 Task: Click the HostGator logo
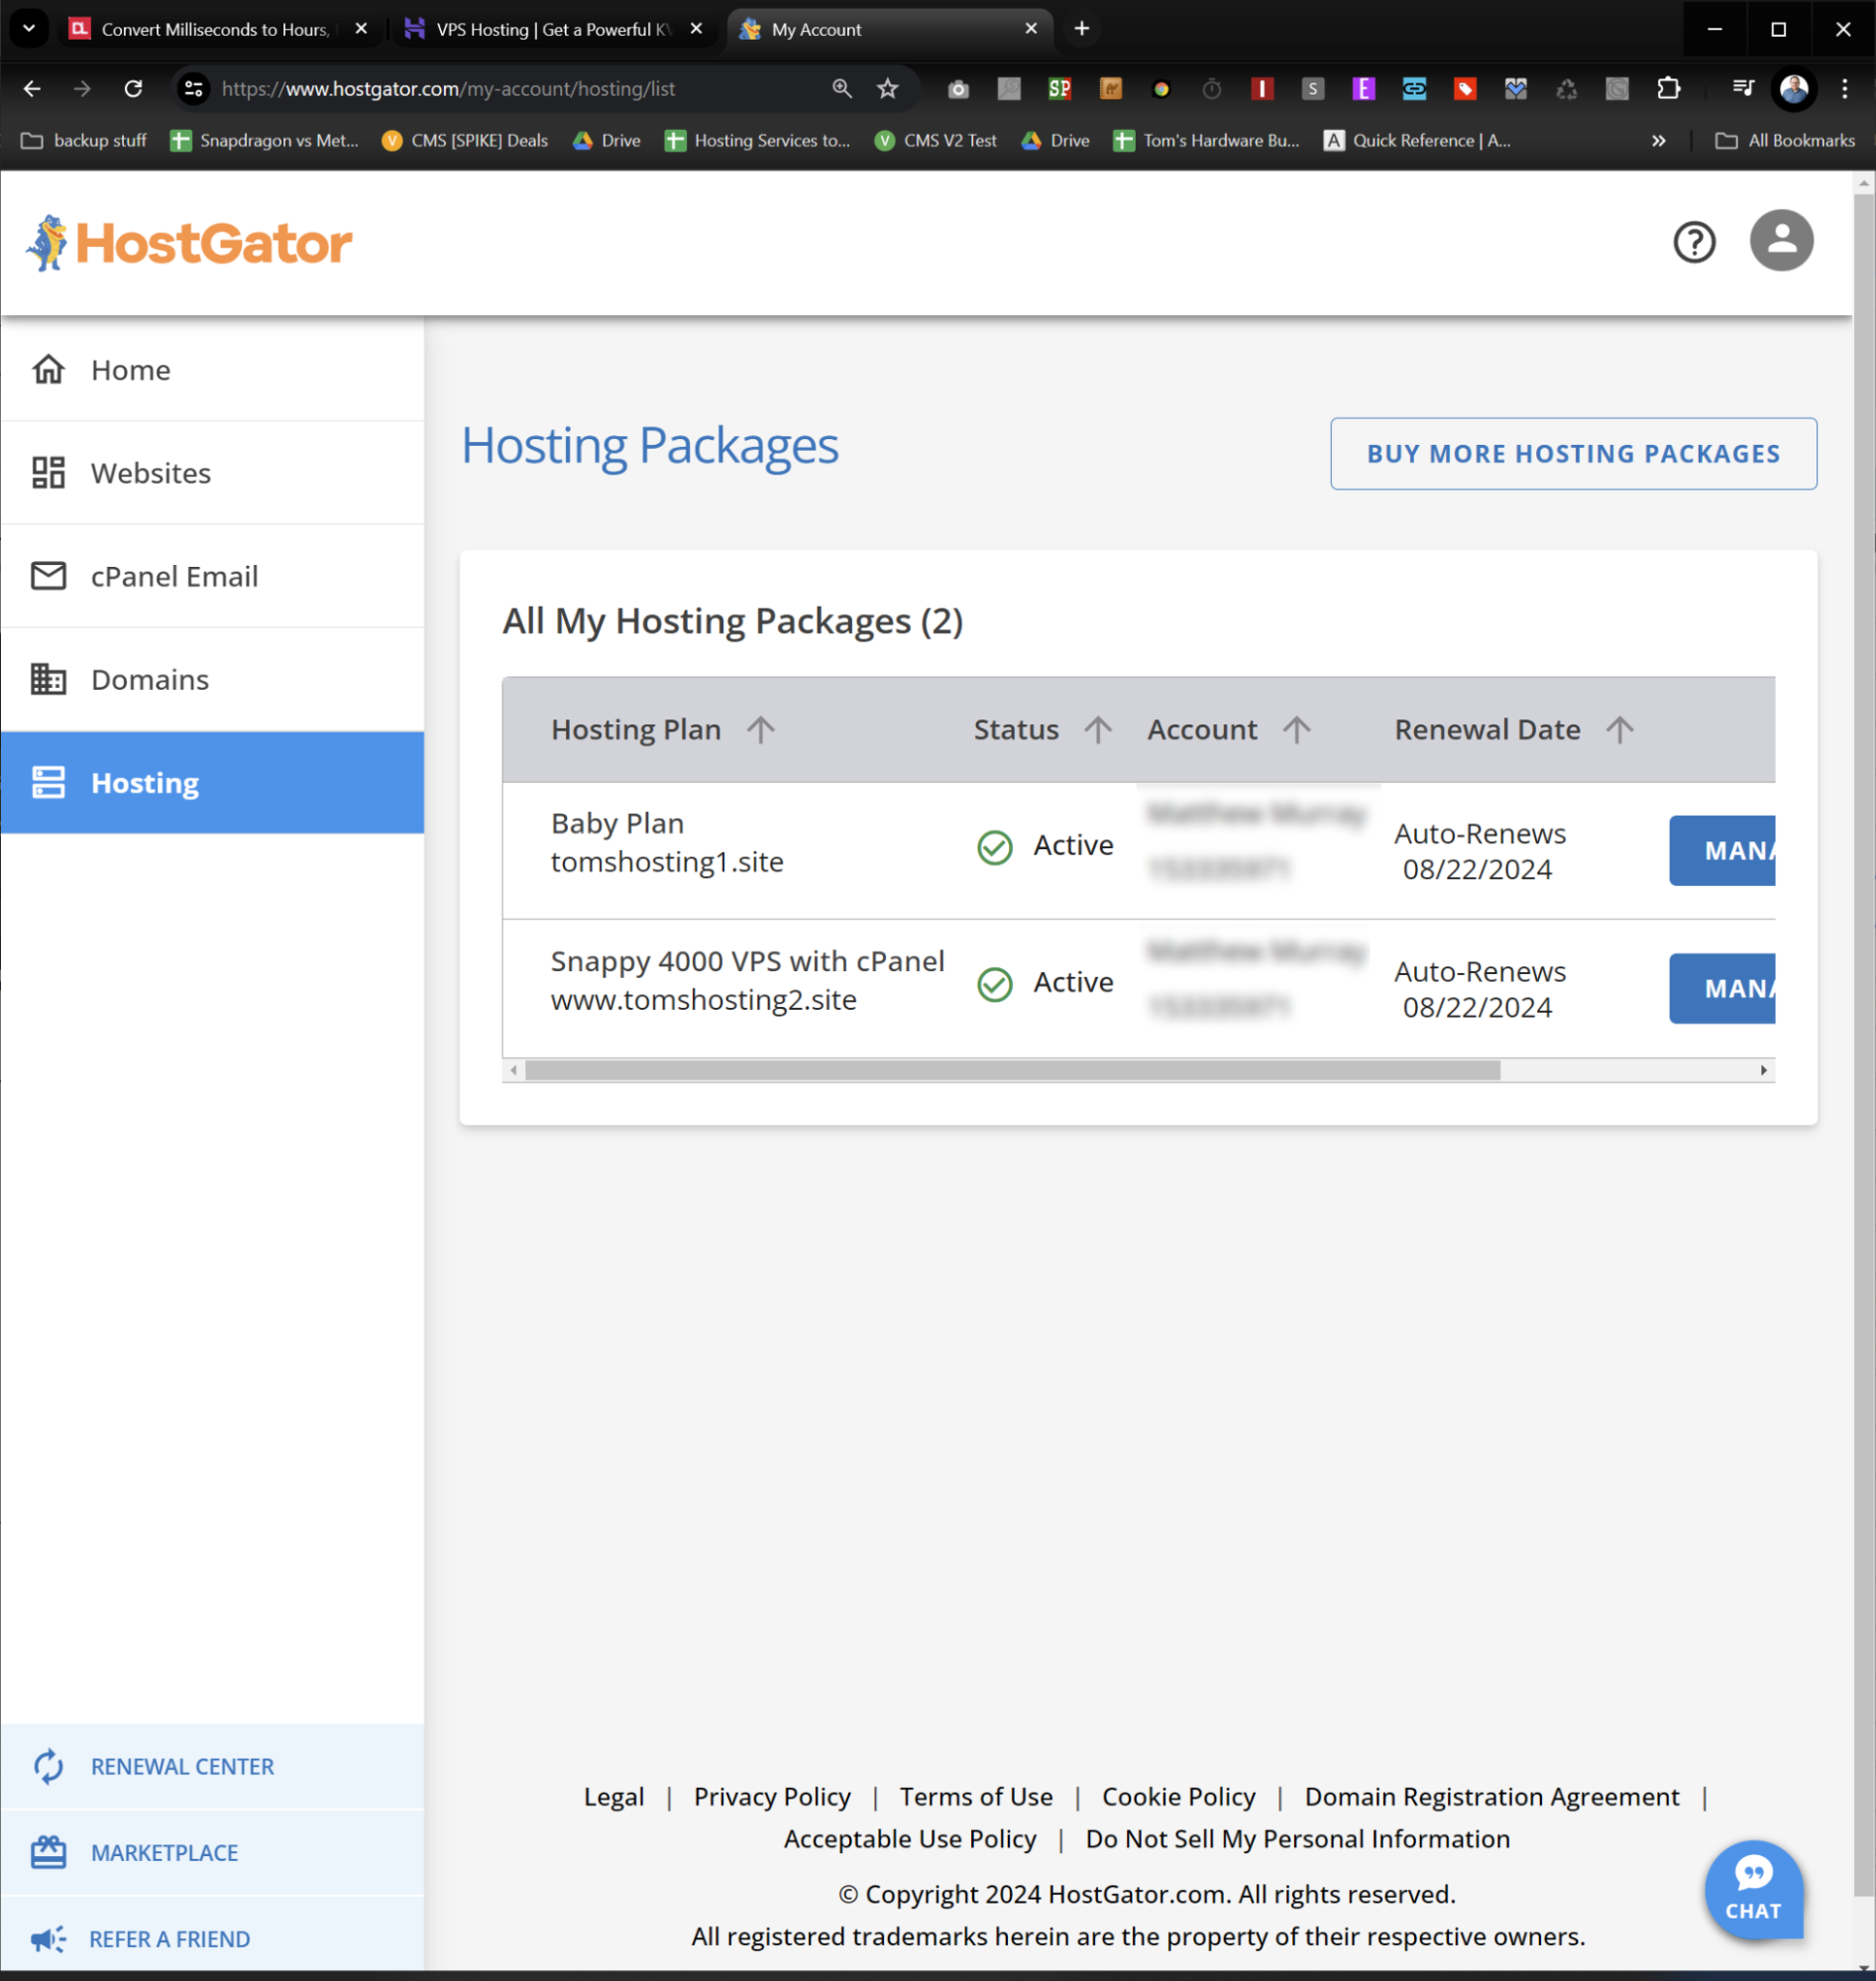pyautogui.click(x=189, y=243)
